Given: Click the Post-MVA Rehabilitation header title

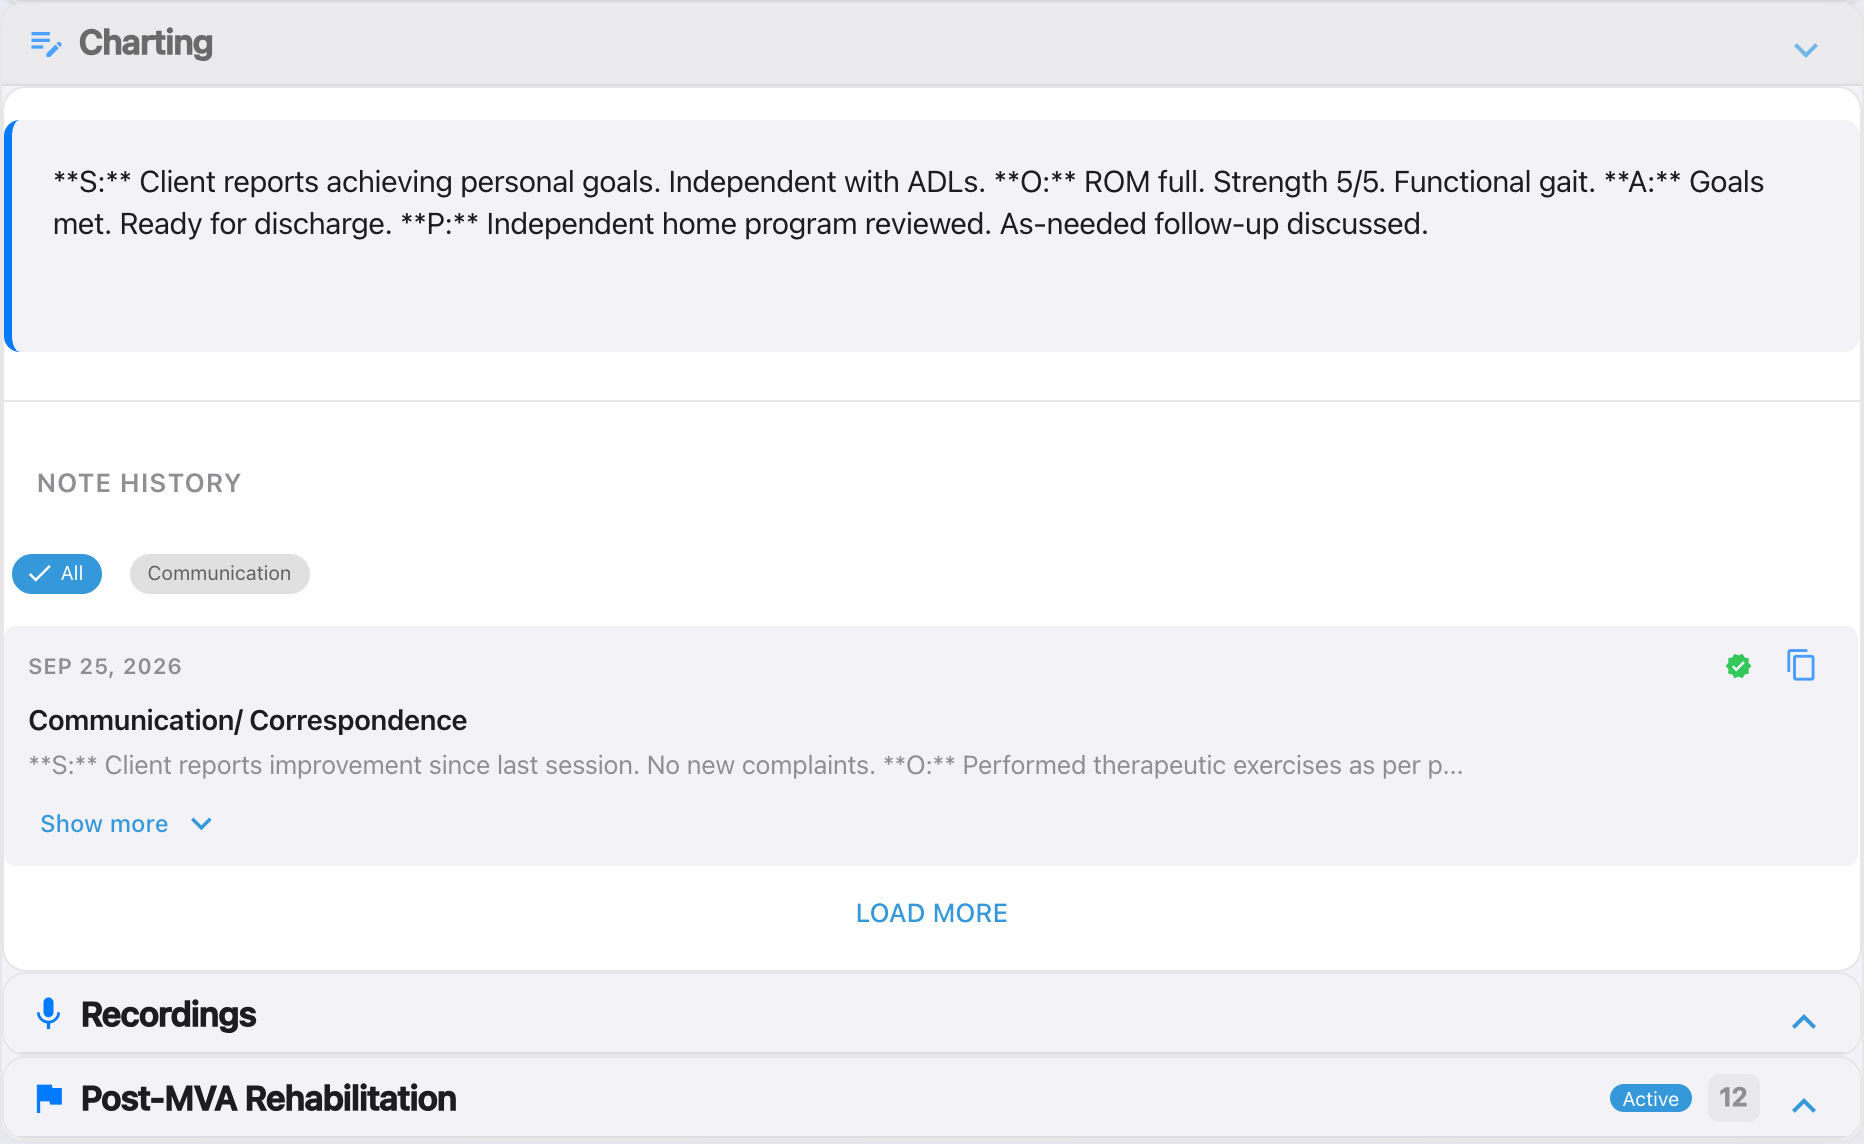Looking at the screenshot, I should 268,1098.
